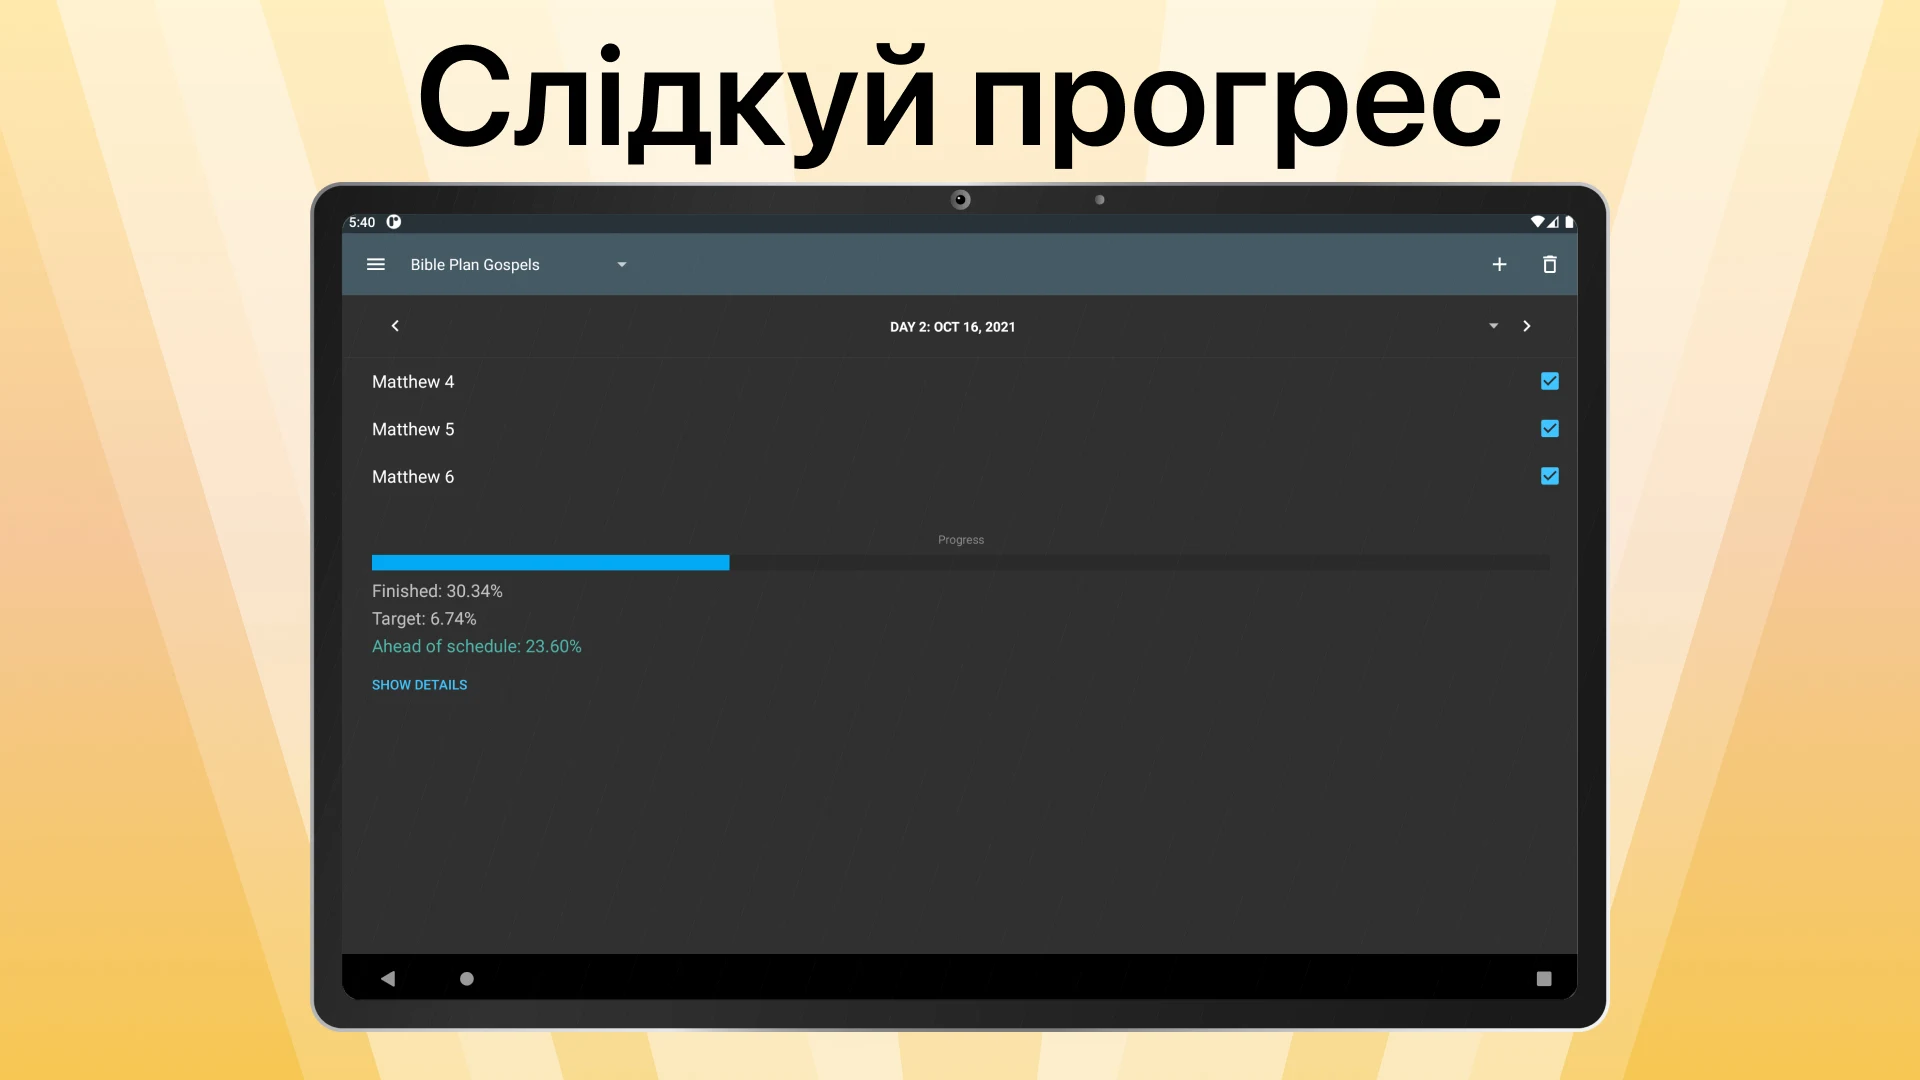Select the Matthew 4 reading
This screenshot has width=1920, height=1080.
413,382
